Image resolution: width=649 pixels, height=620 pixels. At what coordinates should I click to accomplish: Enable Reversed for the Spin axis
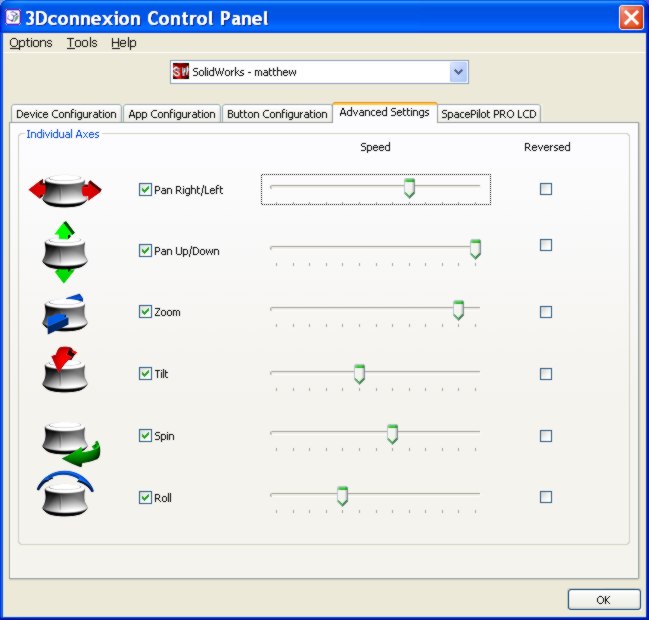pos(546,435)
